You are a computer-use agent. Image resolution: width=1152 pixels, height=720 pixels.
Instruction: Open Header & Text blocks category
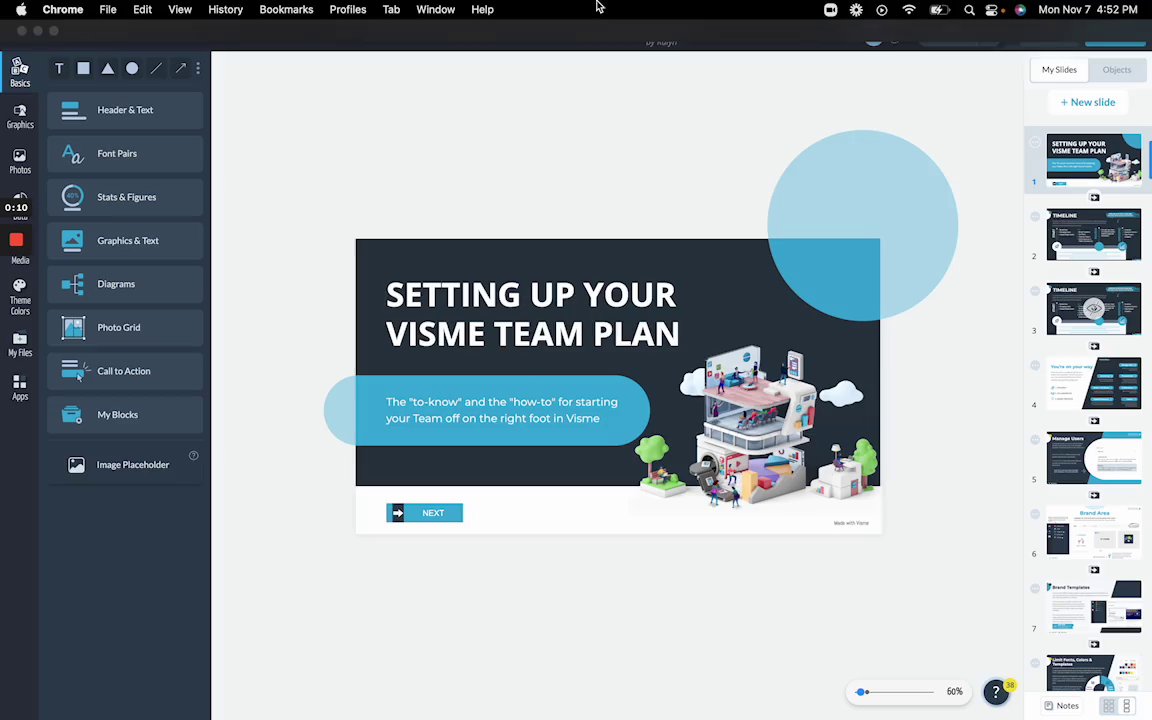[125, 110]
